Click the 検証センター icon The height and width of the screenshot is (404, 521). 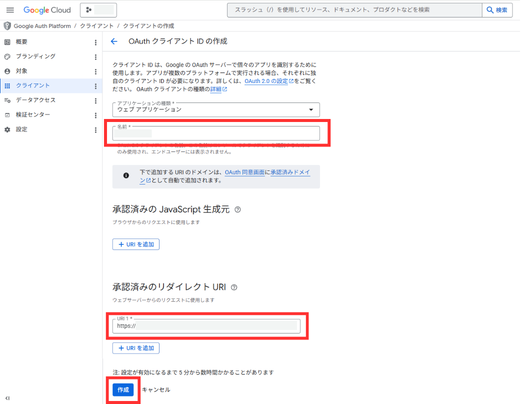pos(7,115)
